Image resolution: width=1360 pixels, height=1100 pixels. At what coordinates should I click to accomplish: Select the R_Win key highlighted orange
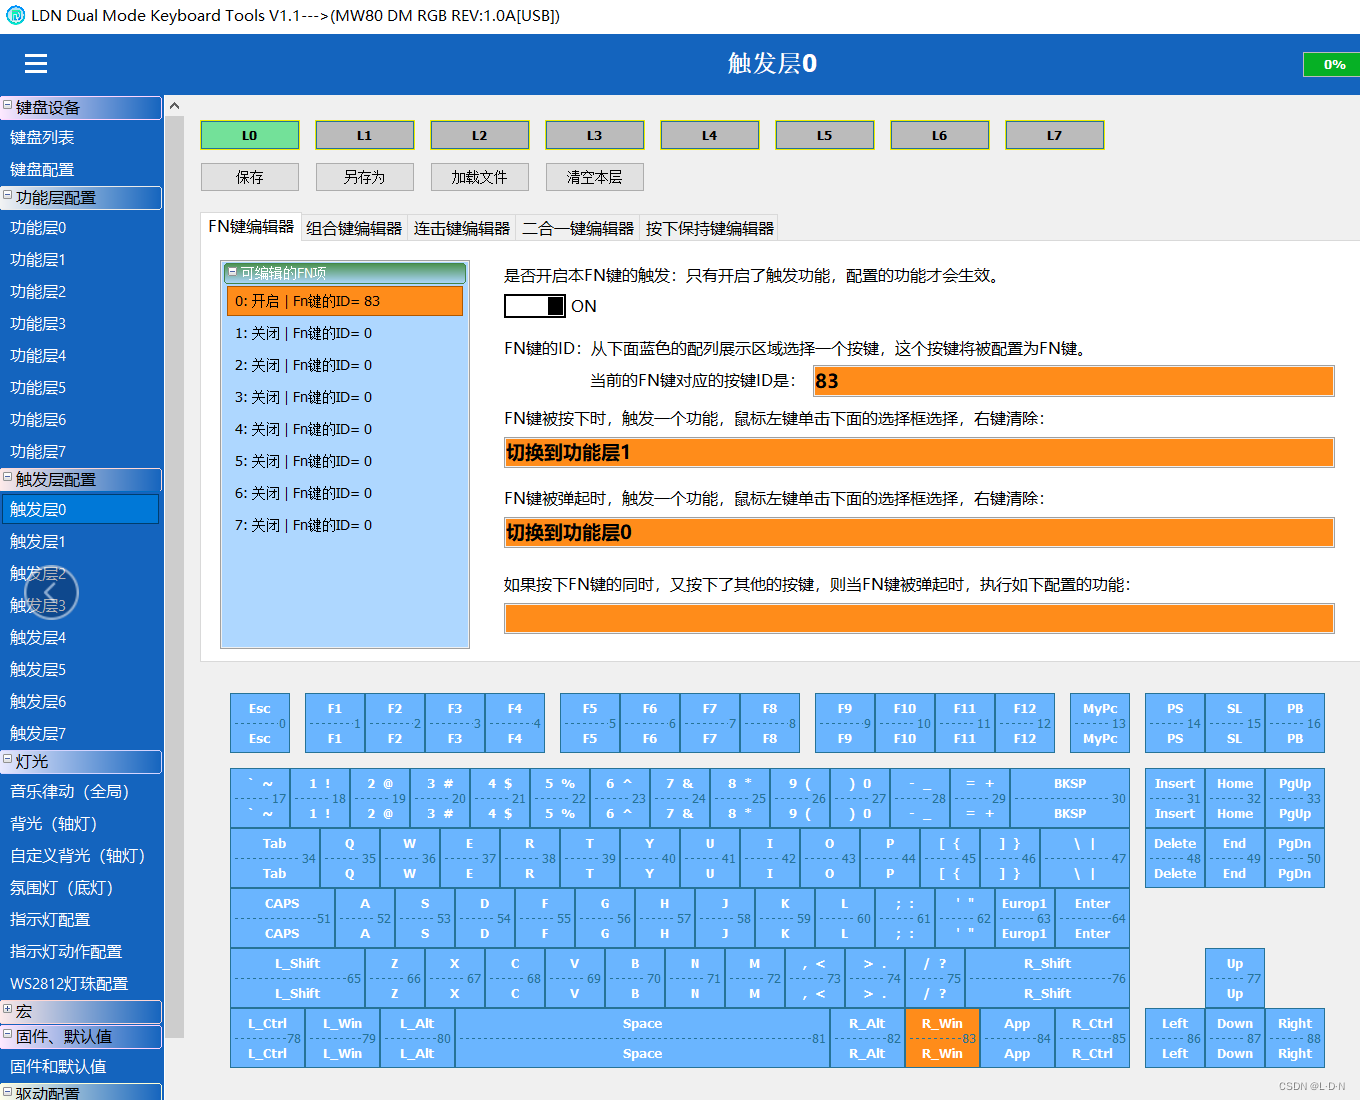point(942,1038)
